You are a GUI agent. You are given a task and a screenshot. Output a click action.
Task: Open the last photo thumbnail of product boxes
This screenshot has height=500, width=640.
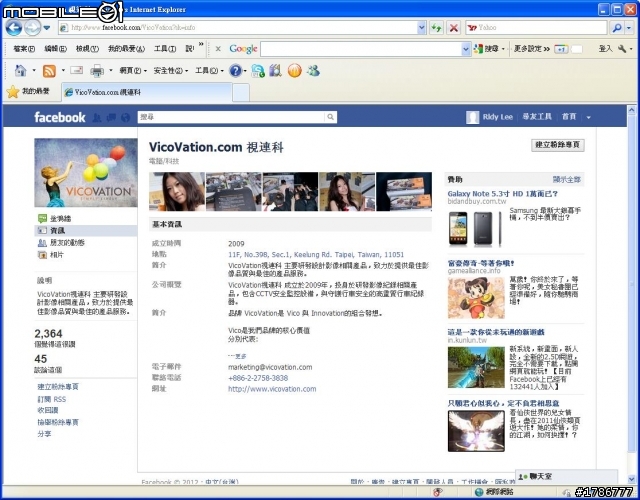[x=404, y=191]
